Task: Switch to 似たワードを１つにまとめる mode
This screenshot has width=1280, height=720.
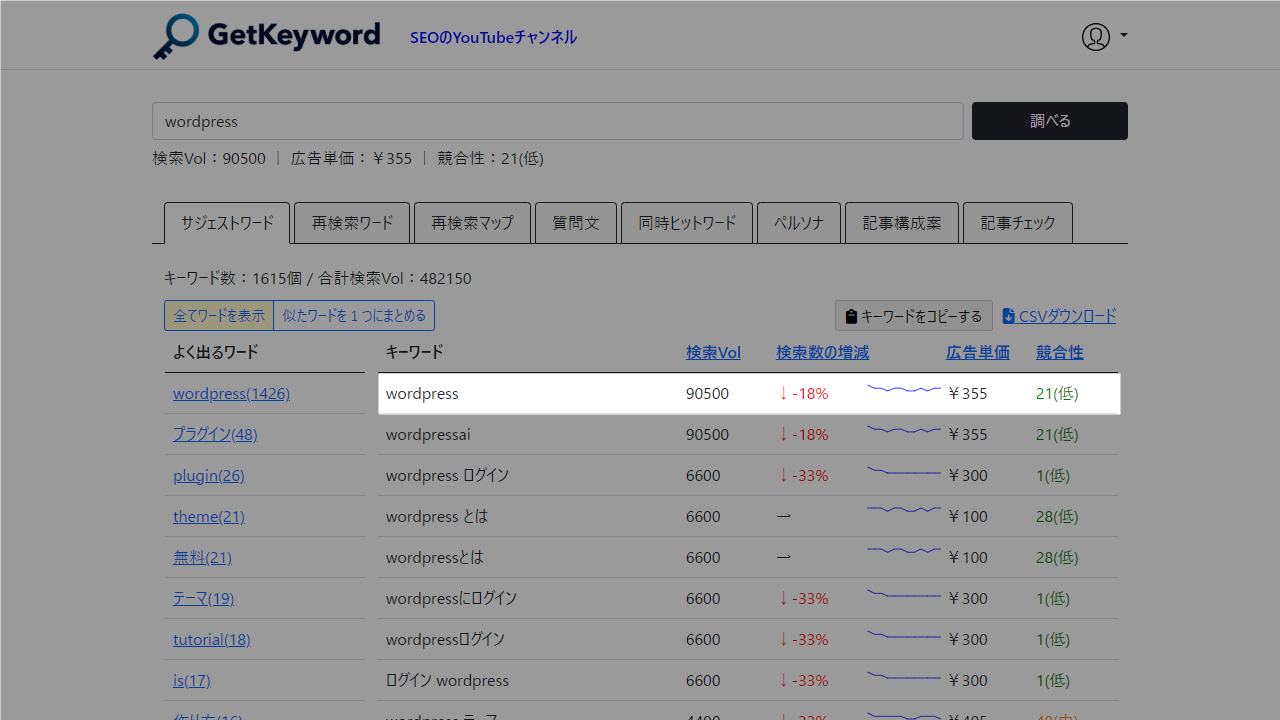Action: pos(354,315)
